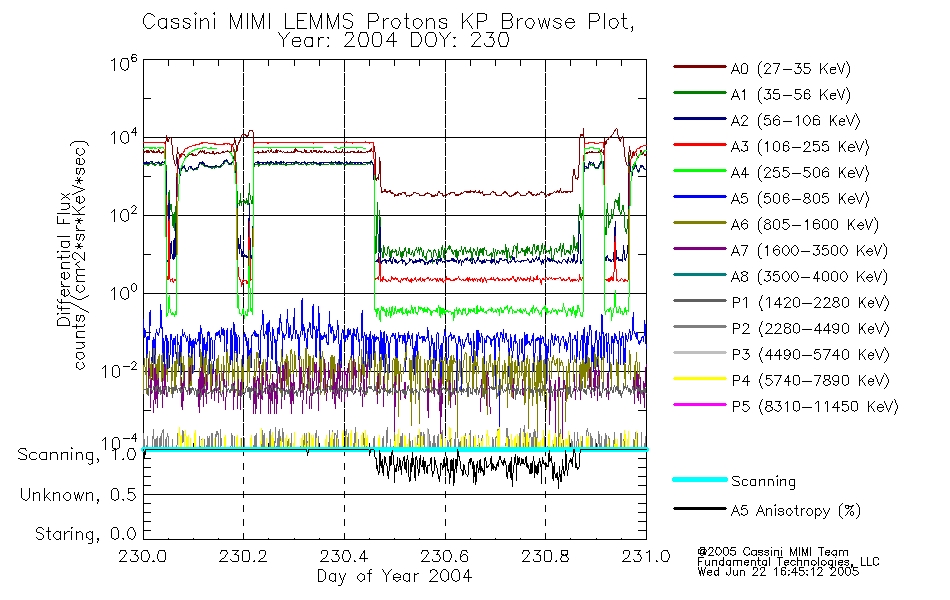Click the x-axis tick label 230.6
Viewport: 950px width, 600px height.
[445, 556]
